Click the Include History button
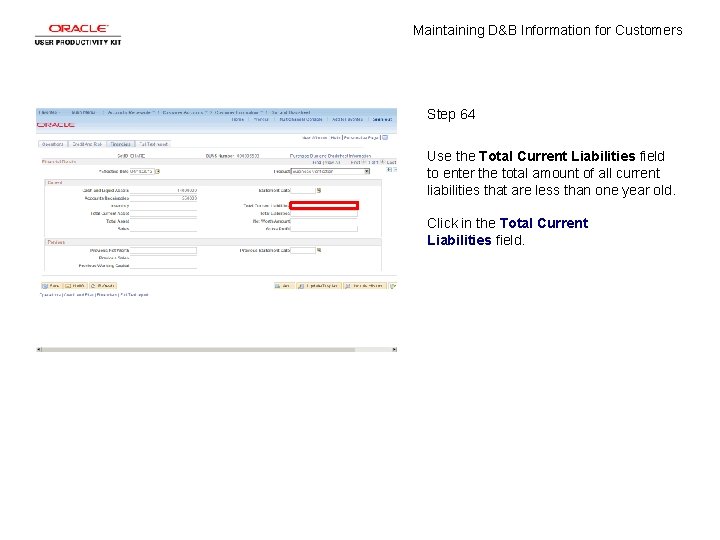Viewport: 720px width, 540px height. [x=366, y=286]
